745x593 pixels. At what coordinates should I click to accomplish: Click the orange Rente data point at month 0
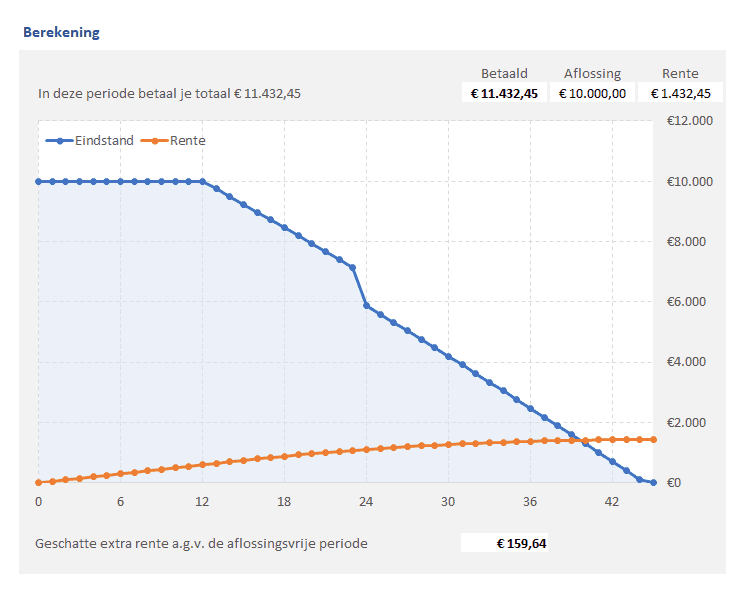[x=38, y=482]
